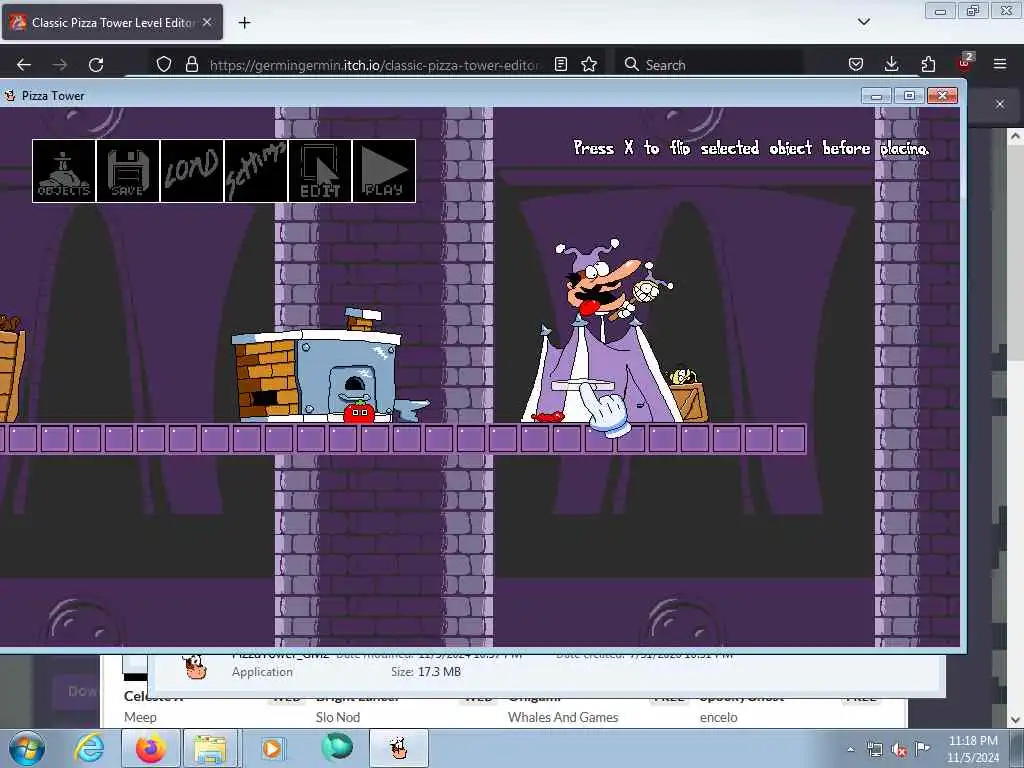
Task: Go back in Firefox browser
Action: pyautogui.click(x=24, y=65)
